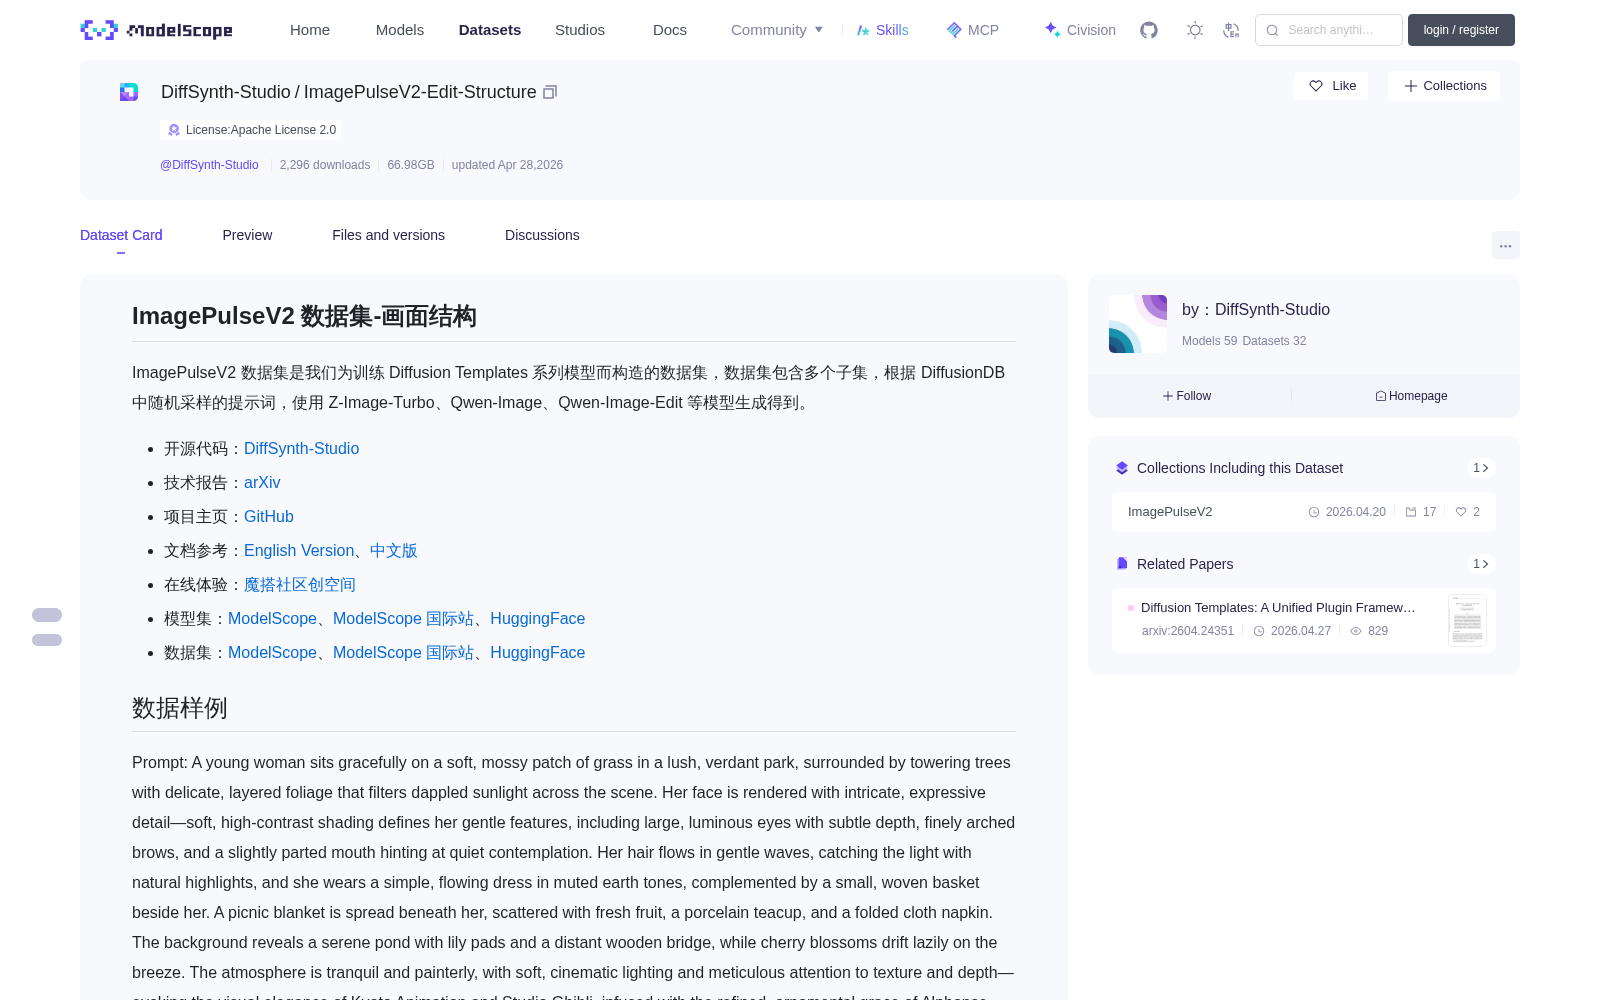Click the upper floating sidebar pill
The width and height of the screenshot is (1600, 1000).
[47, 615]
